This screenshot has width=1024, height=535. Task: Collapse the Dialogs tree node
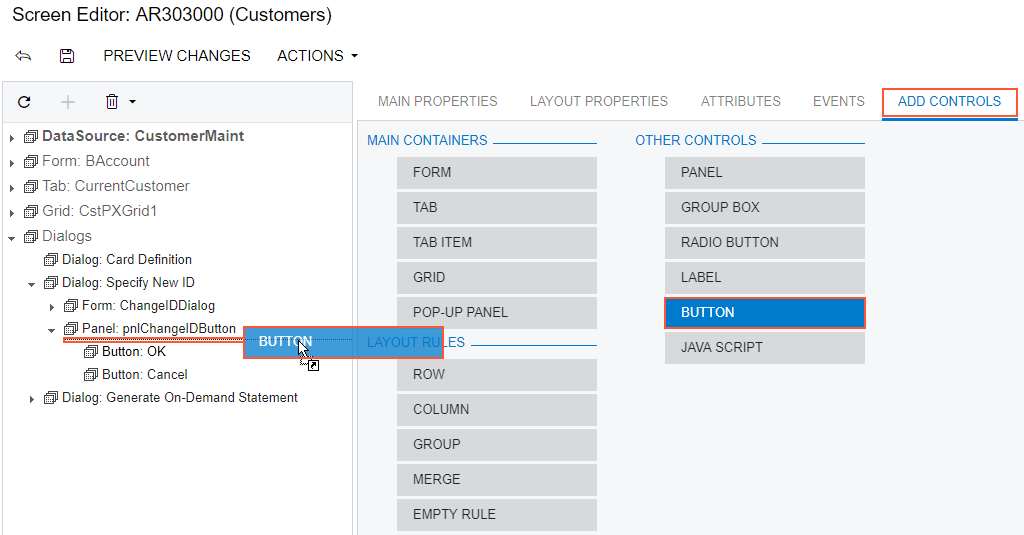click(12, 237)
